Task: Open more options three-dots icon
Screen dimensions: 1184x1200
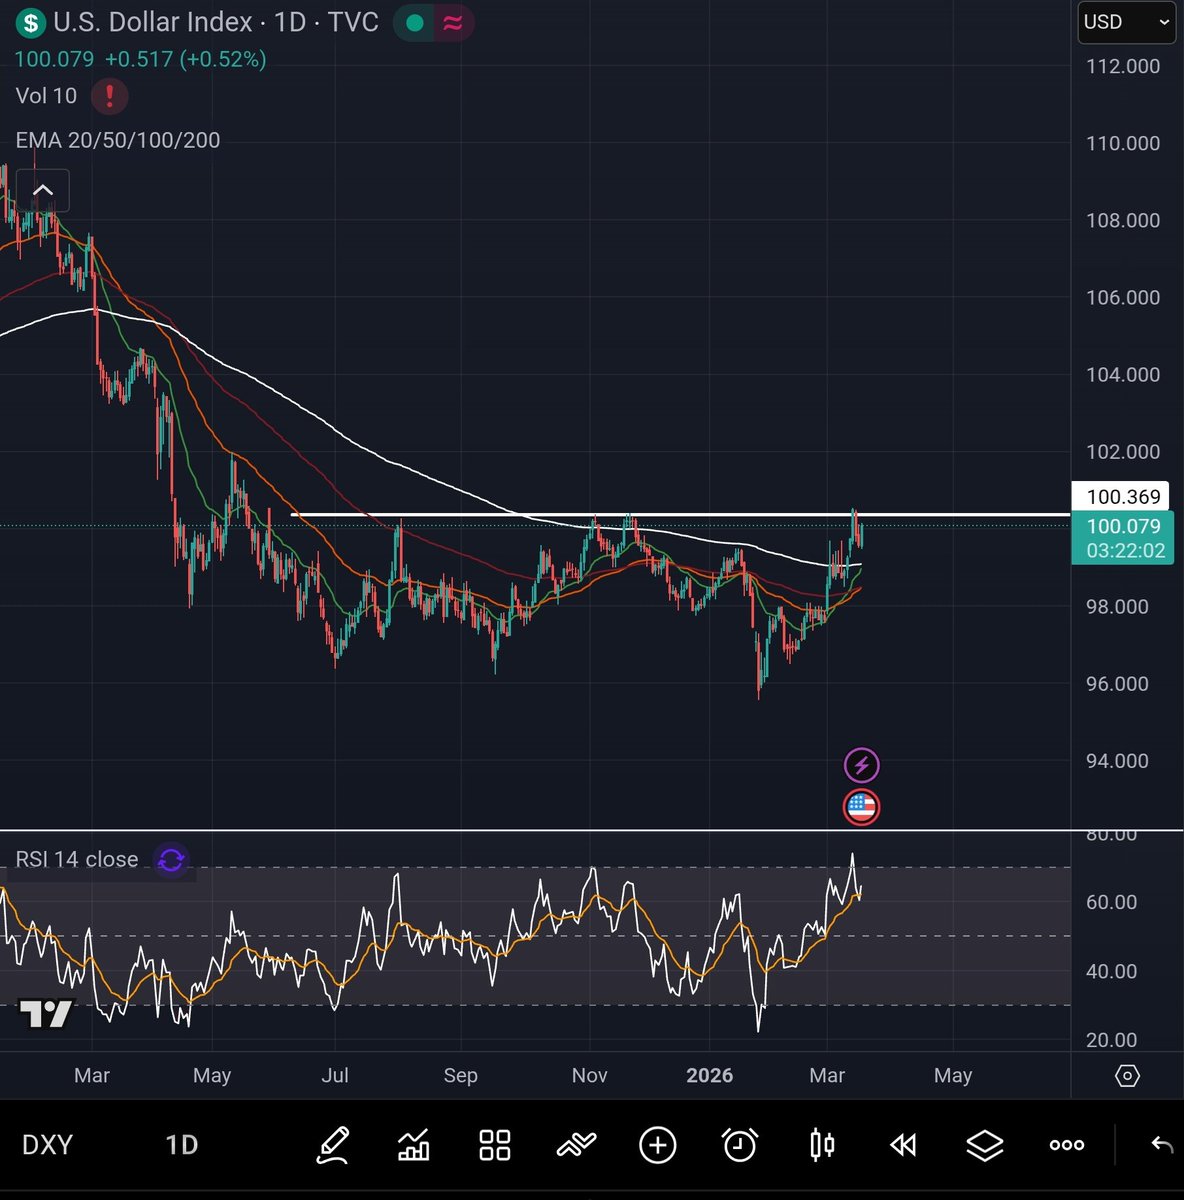Action: (x=1067, y=1145)
